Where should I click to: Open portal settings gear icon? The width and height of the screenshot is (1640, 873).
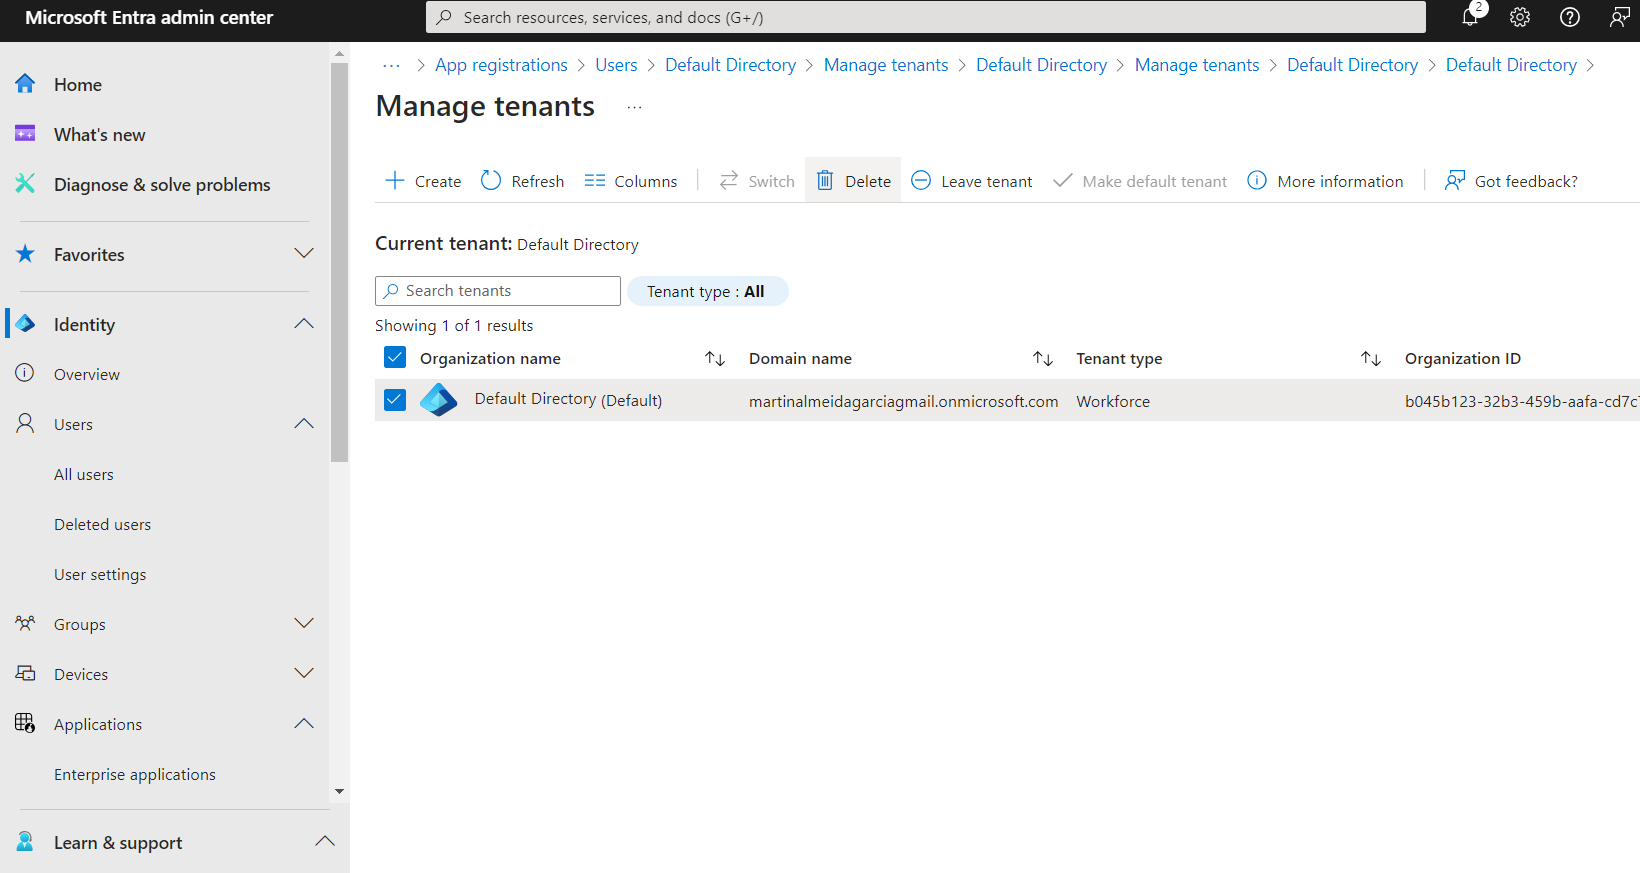pos(1520,17)
